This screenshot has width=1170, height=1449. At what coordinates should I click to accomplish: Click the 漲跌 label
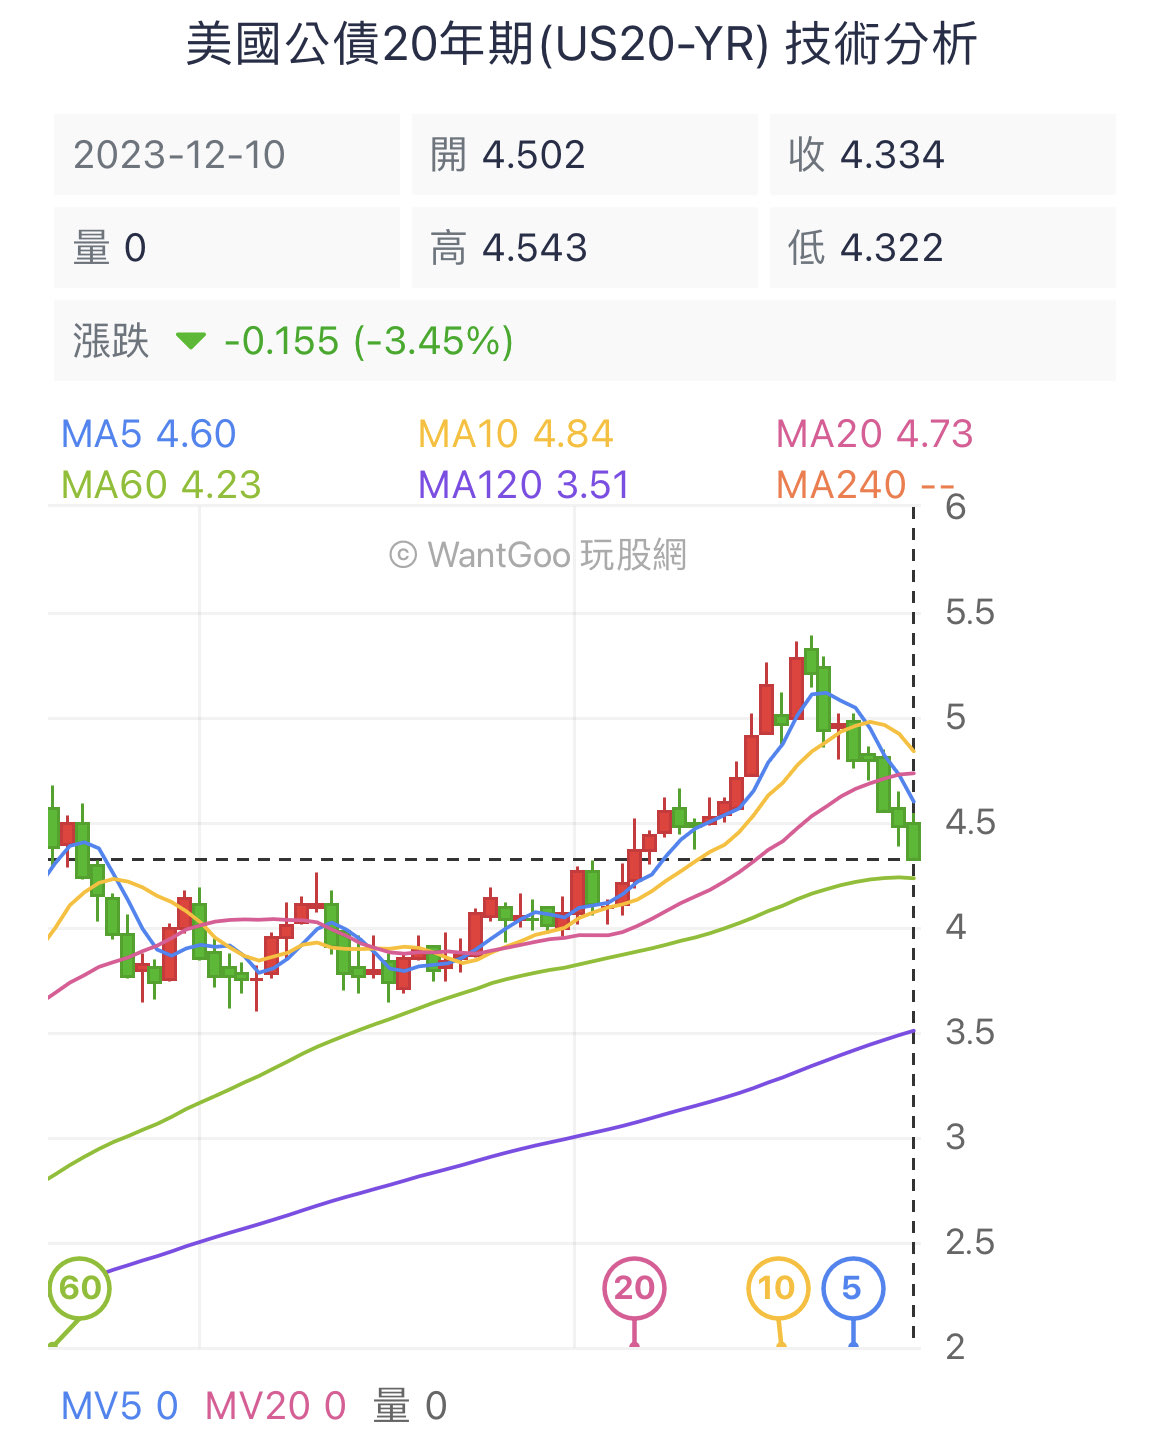tap(110, 341)
